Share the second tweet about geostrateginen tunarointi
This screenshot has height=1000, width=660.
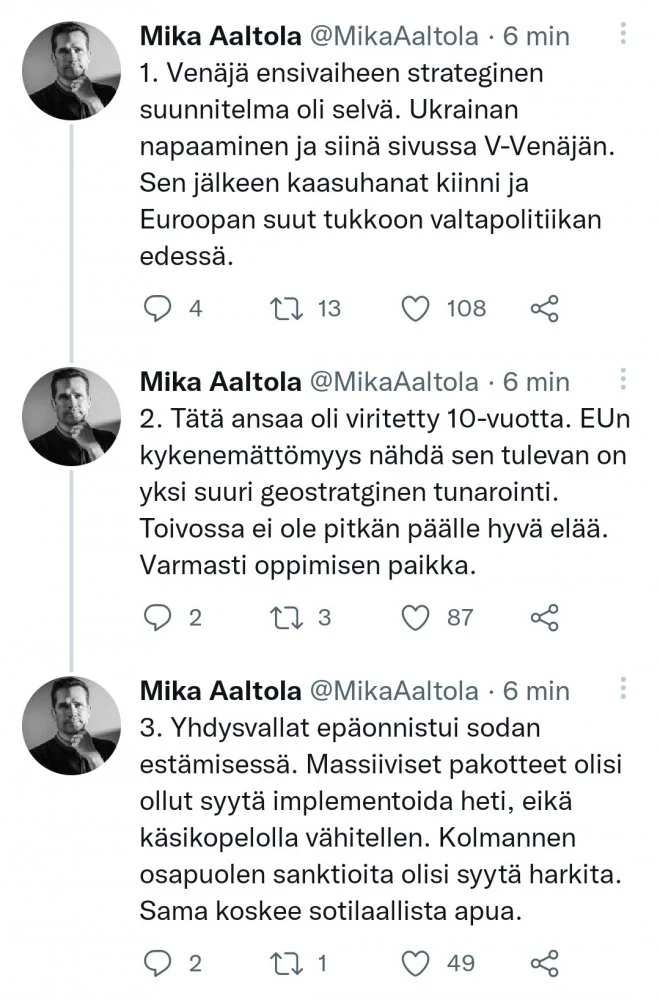pos(542,618)
